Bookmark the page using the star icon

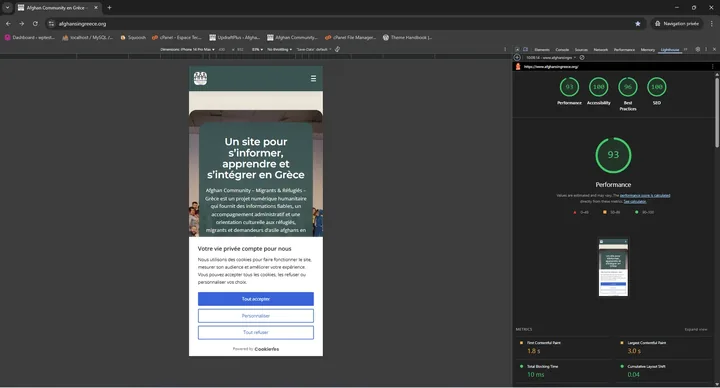[637, 23]
